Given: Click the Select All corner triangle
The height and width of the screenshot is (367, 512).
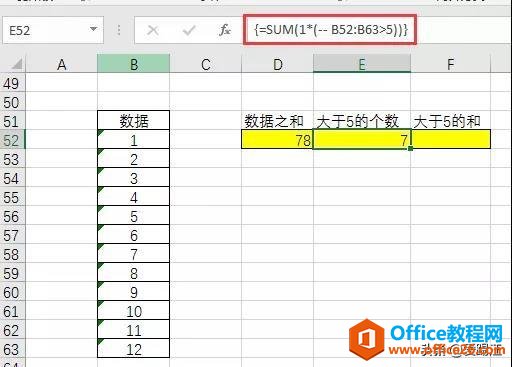Looking at the screenshot, I should [x=16, y=64].
